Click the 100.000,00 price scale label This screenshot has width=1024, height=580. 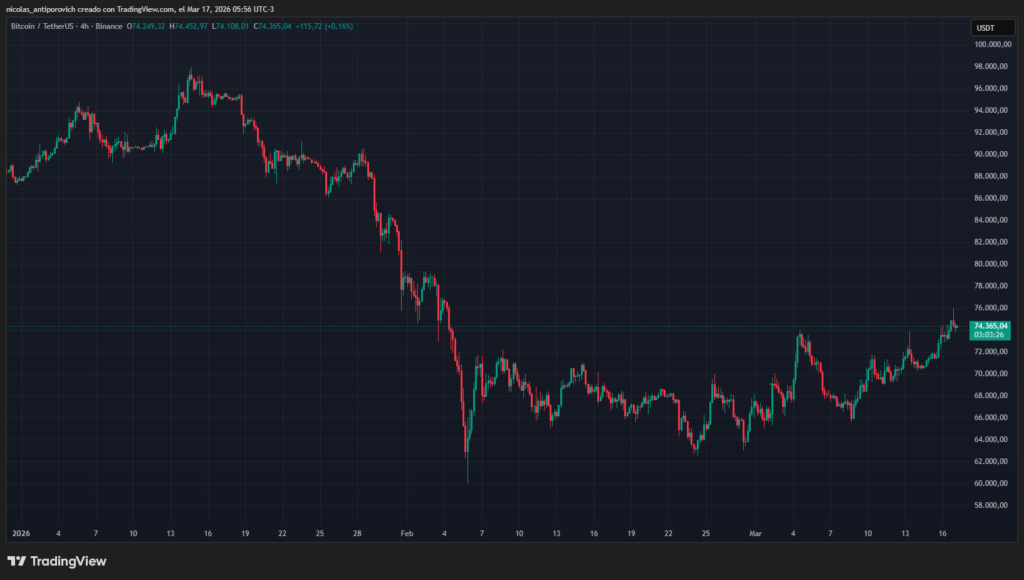pyautogui.click(x=991, y=43)
